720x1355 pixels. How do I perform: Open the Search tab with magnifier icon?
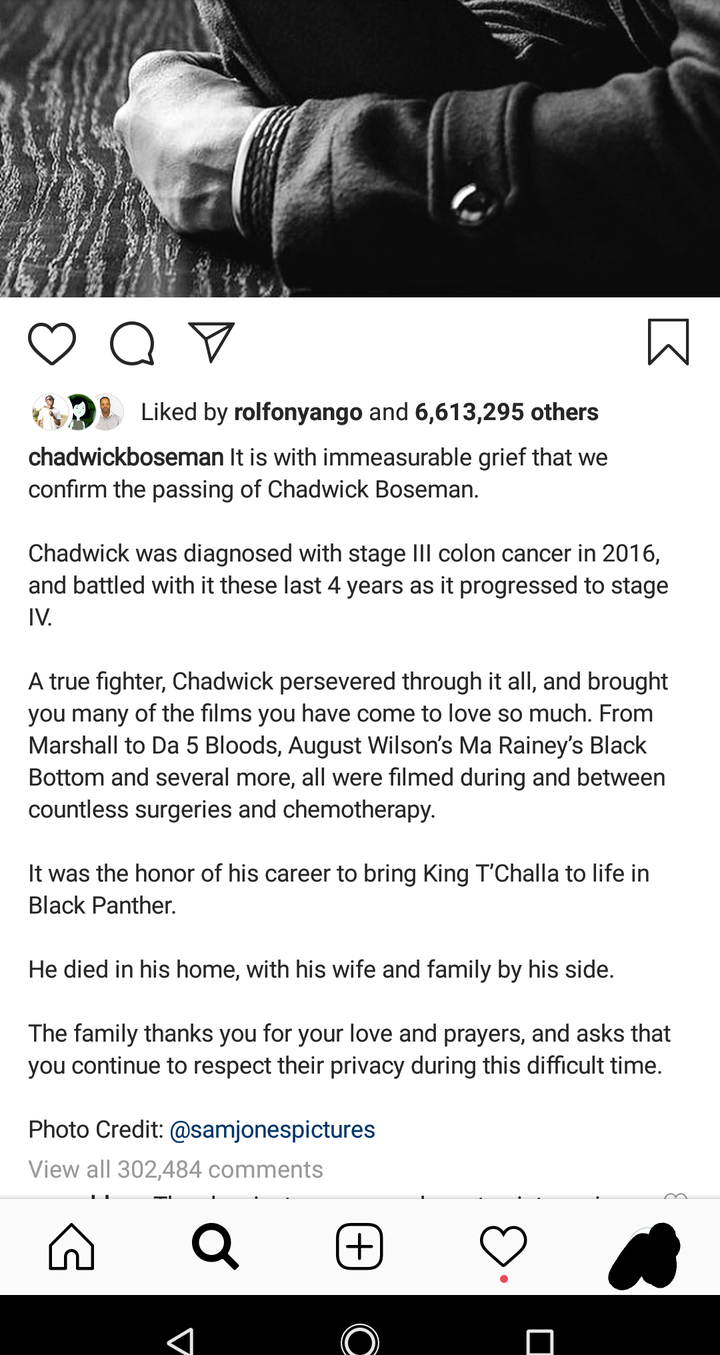coord(215,1247)
